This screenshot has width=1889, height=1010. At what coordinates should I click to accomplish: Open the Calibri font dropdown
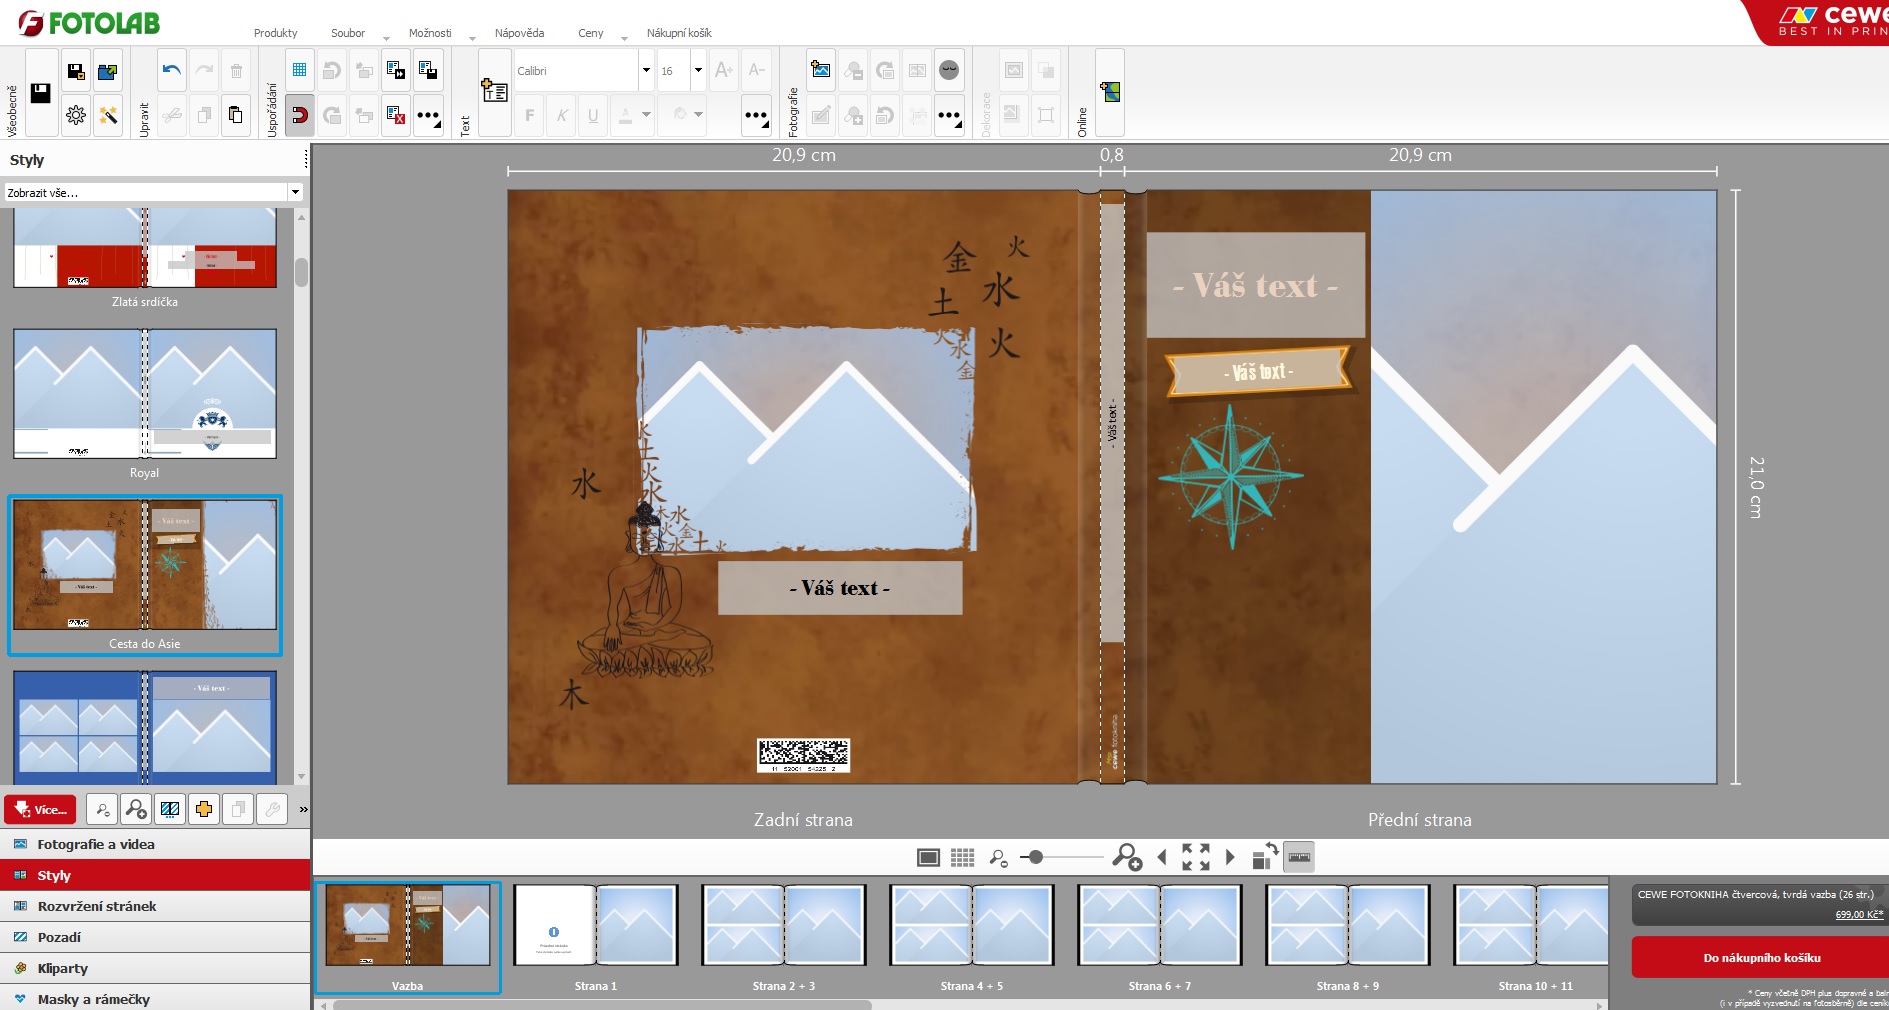coord(646,71)
